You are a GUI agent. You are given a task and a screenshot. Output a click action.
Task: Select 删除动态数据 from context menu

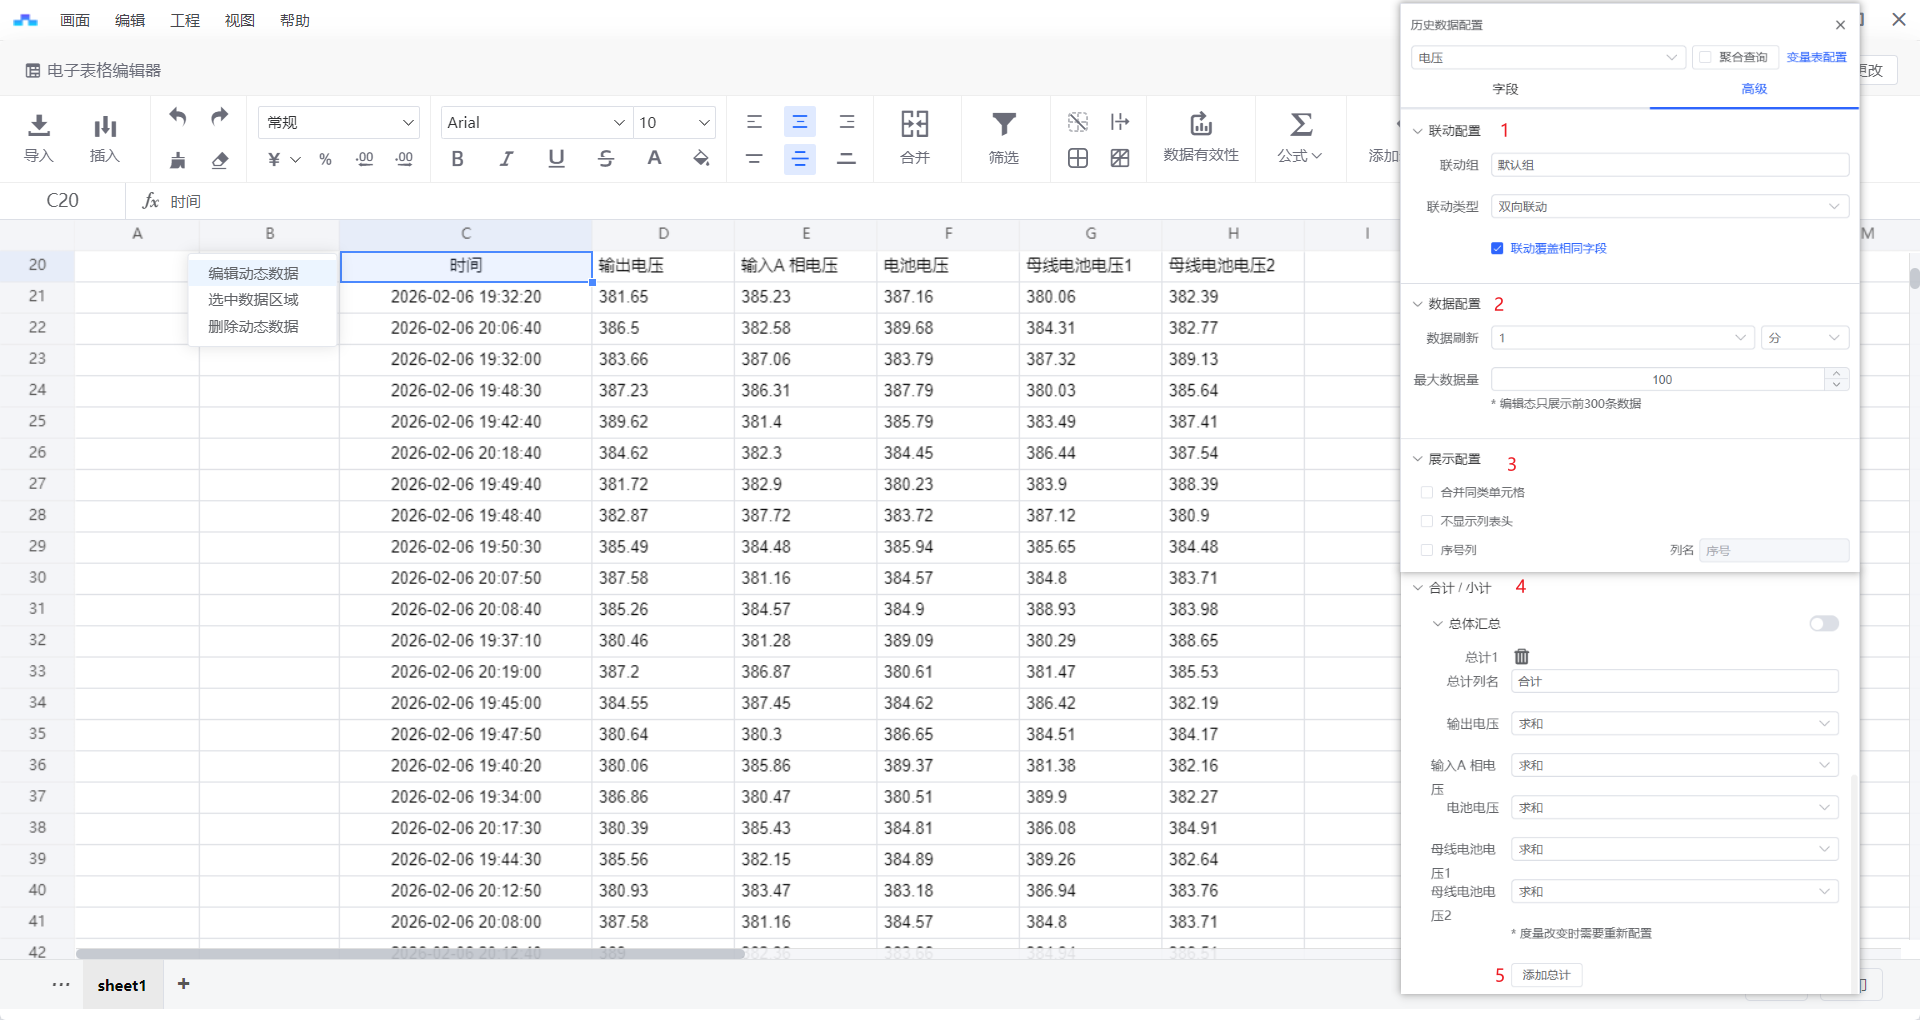click(254, 327)
